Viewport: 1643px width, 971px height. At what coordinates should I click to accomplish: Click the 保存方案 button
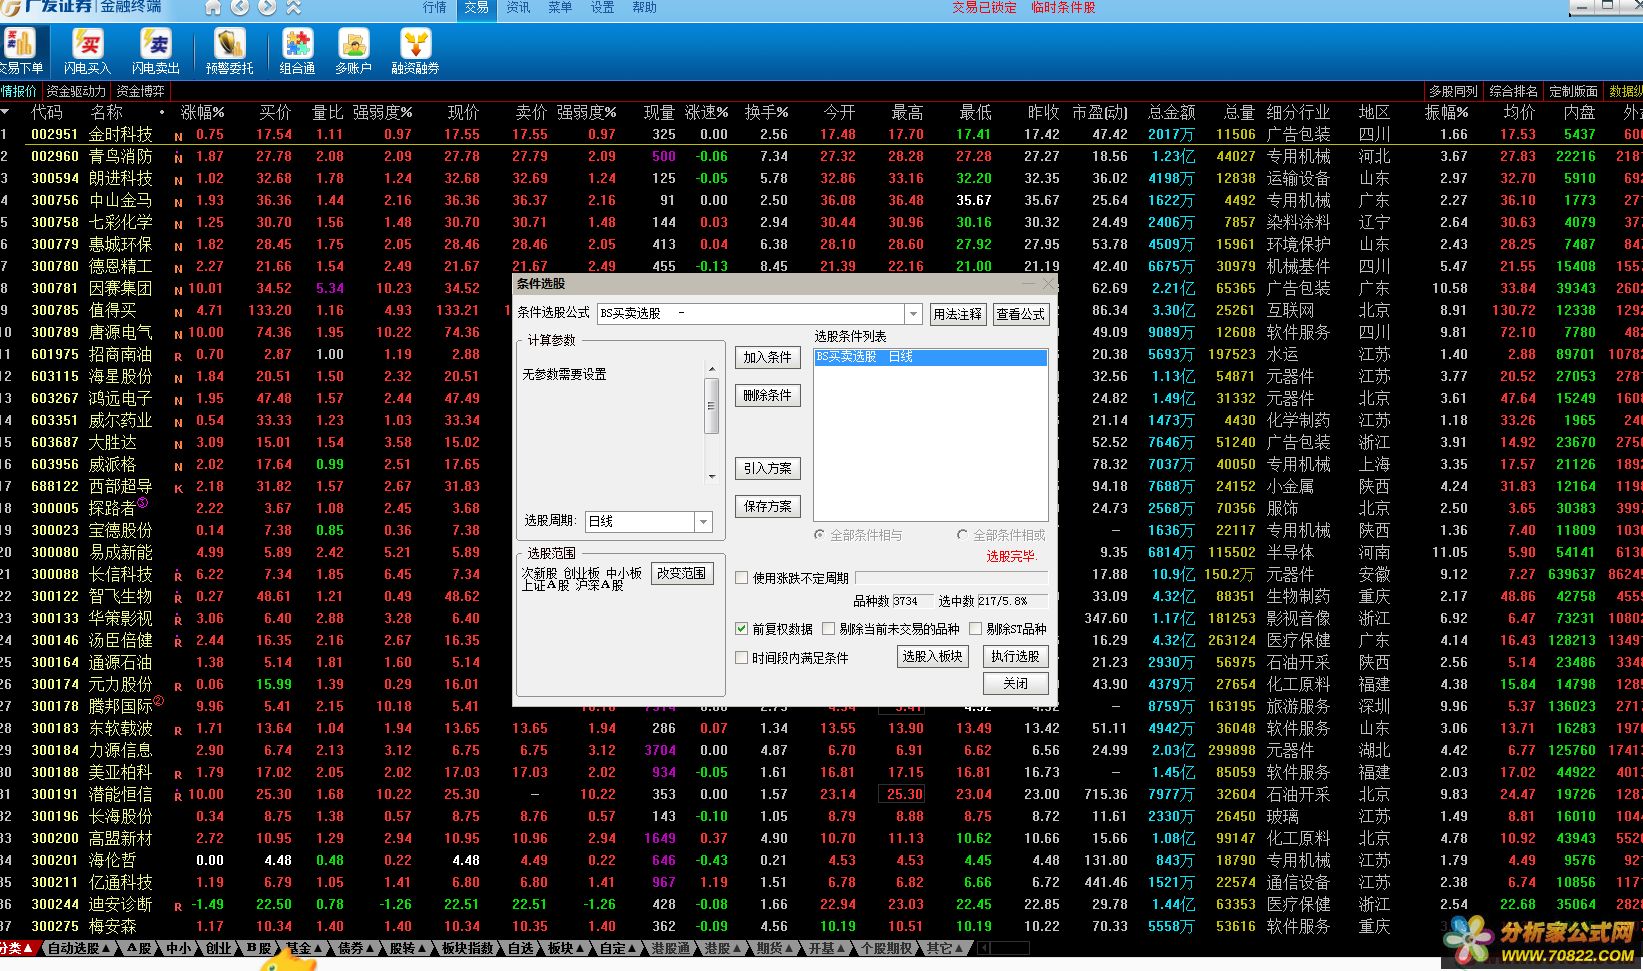pos(767,506)
